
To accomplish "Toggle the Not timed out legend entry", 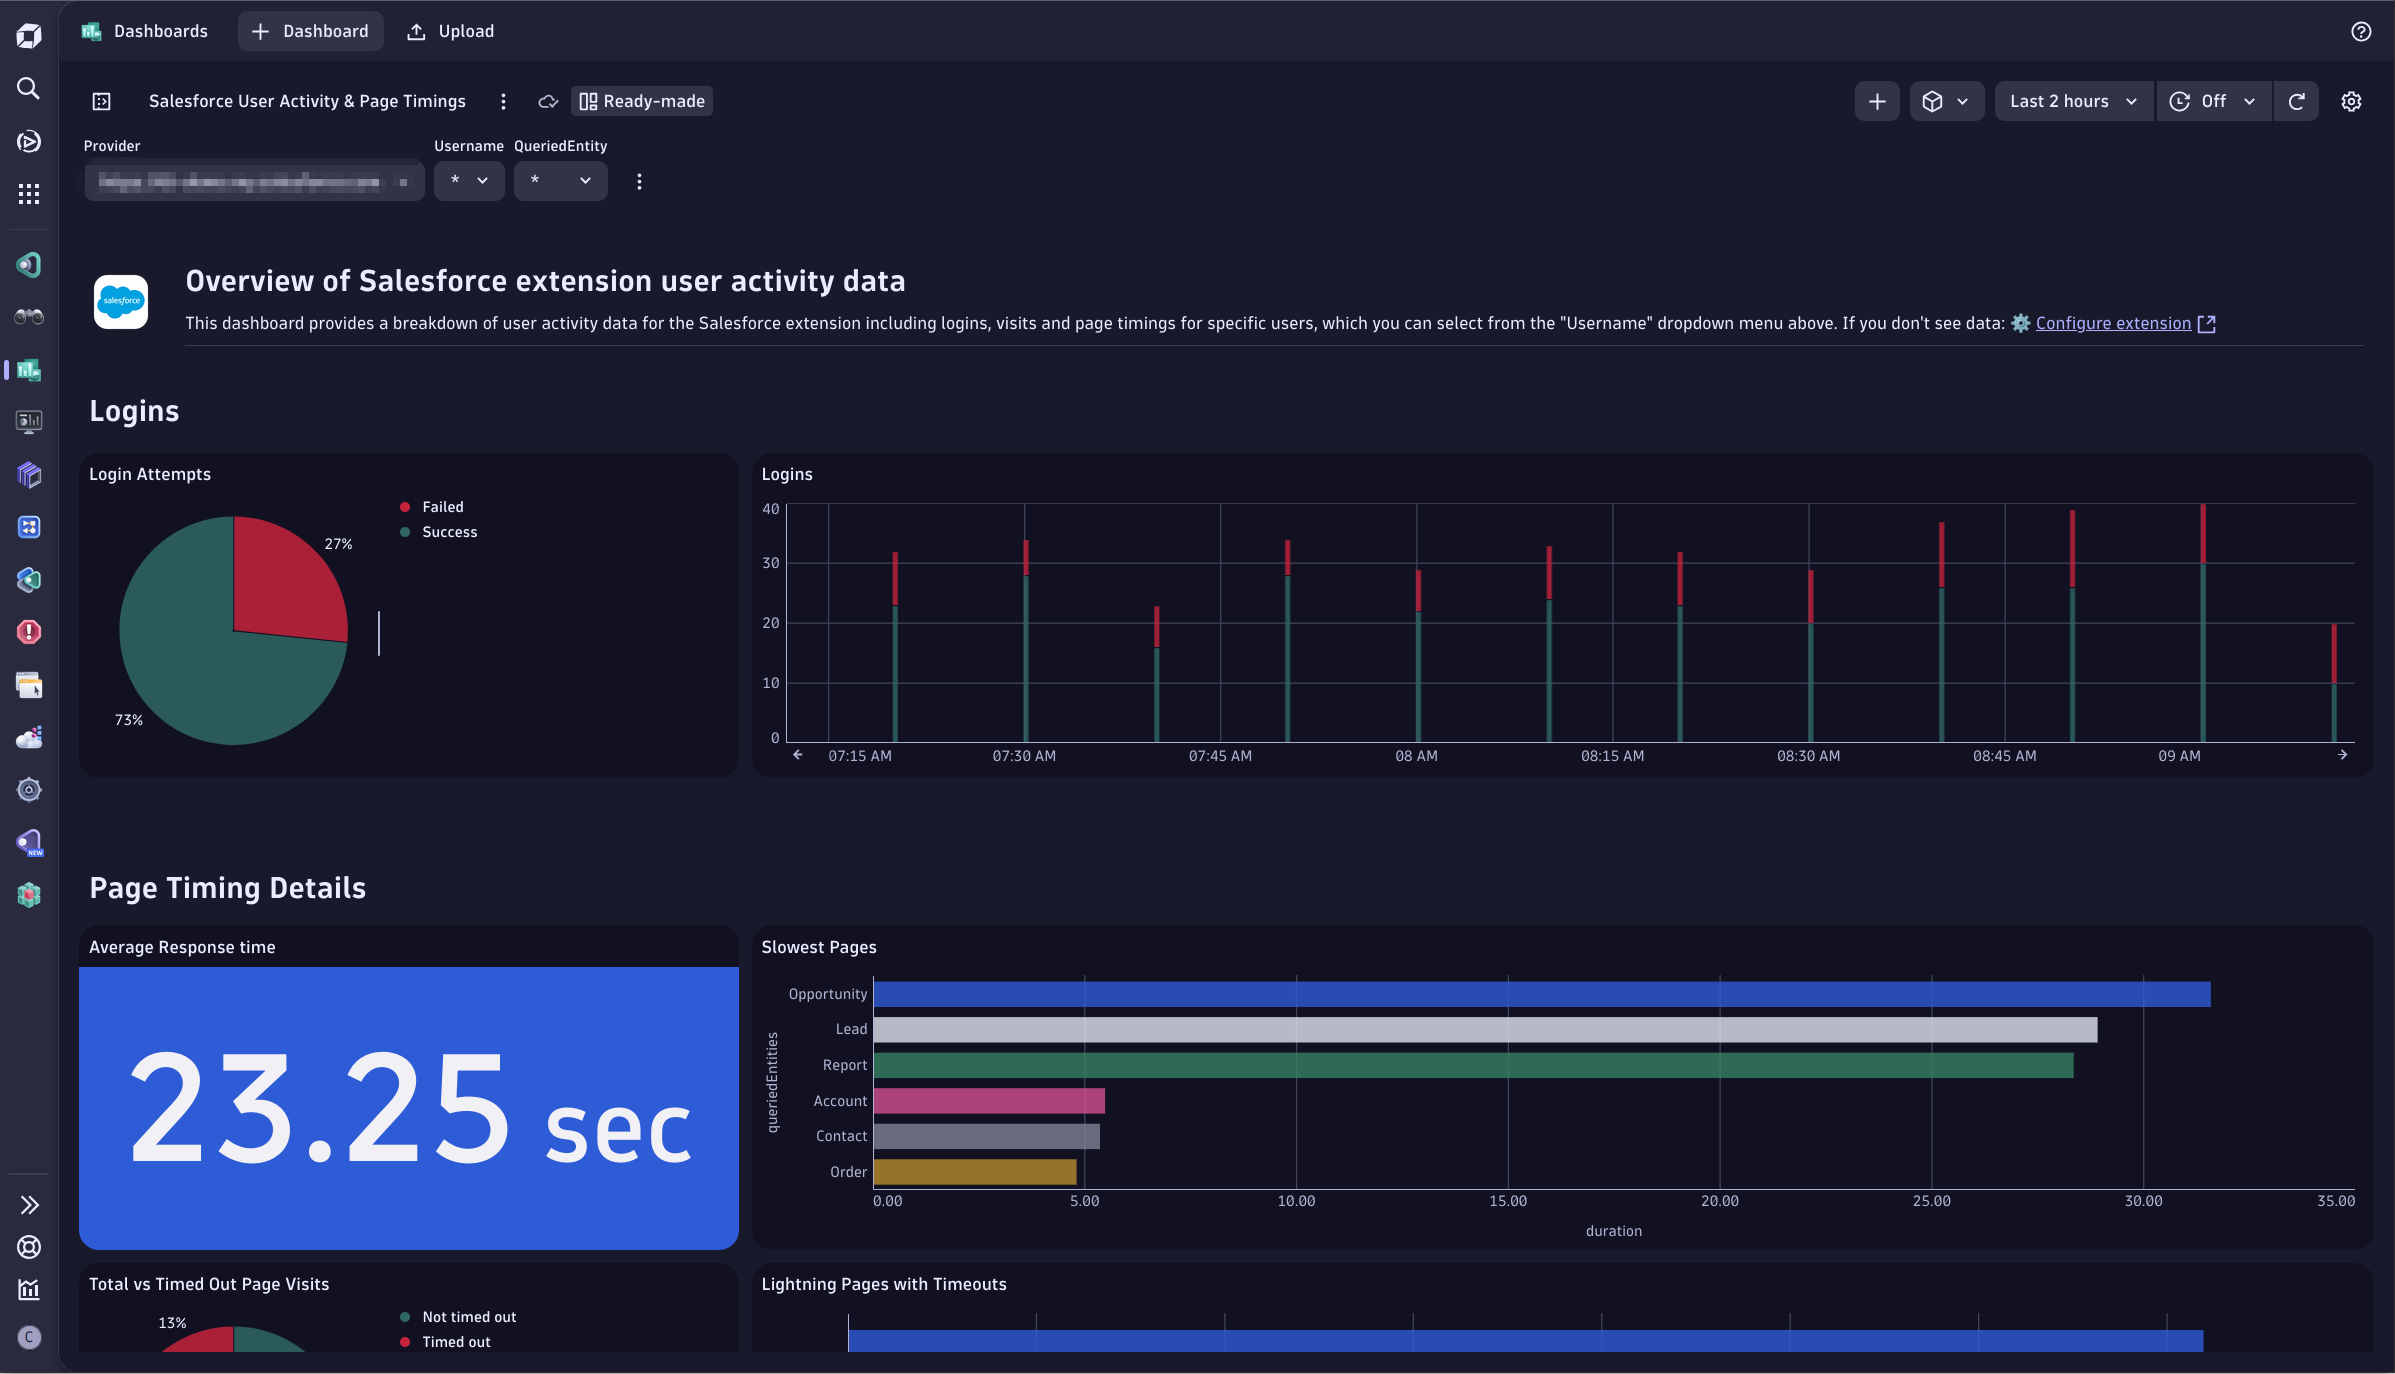I will [458, 1317].
